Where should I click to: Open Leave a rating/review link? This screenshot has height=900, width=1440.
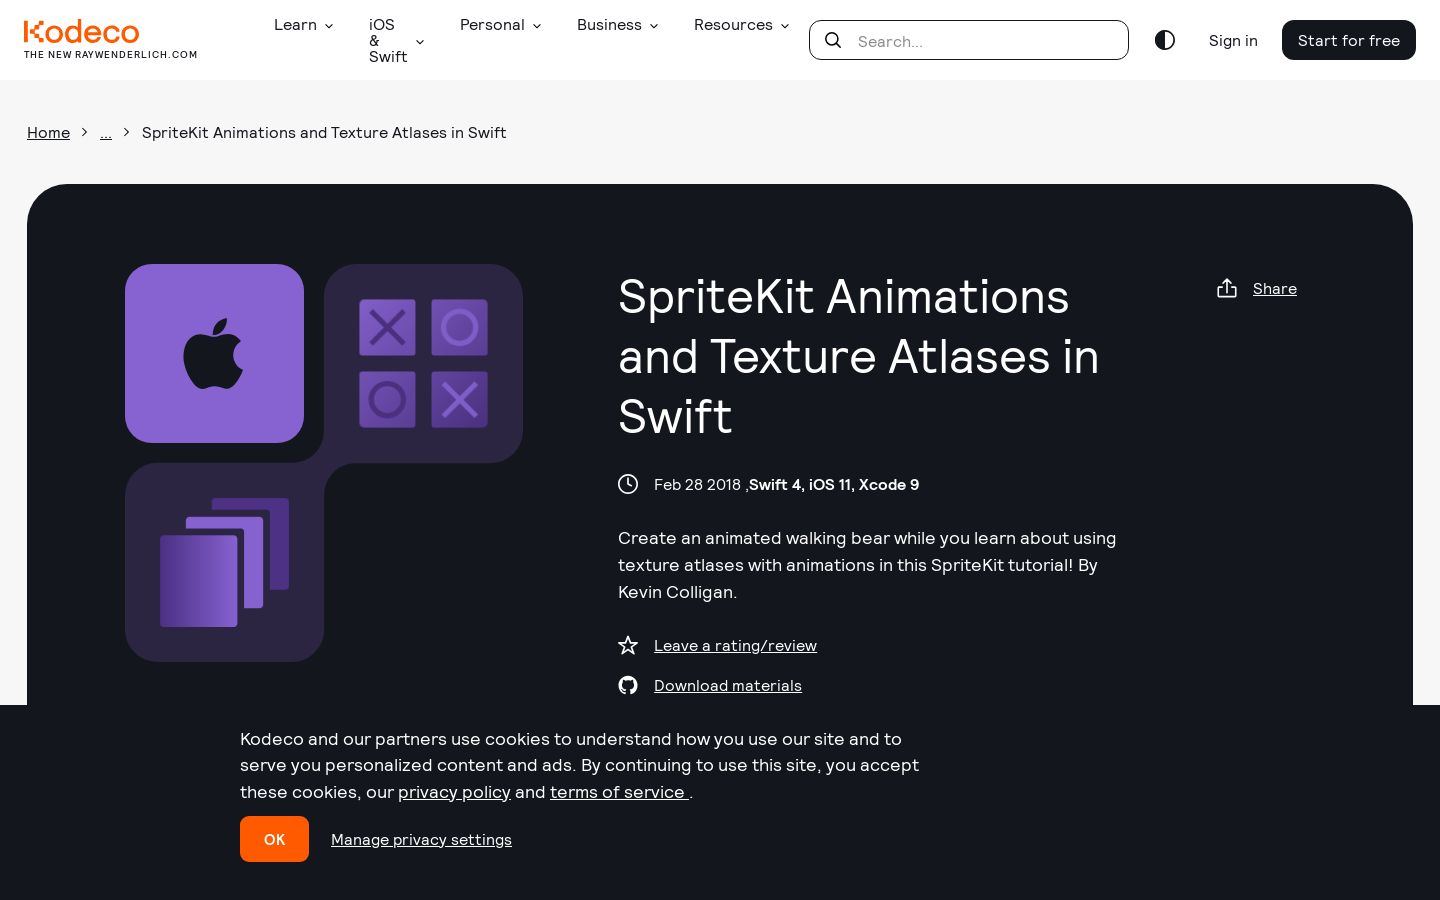click(735, 645)
